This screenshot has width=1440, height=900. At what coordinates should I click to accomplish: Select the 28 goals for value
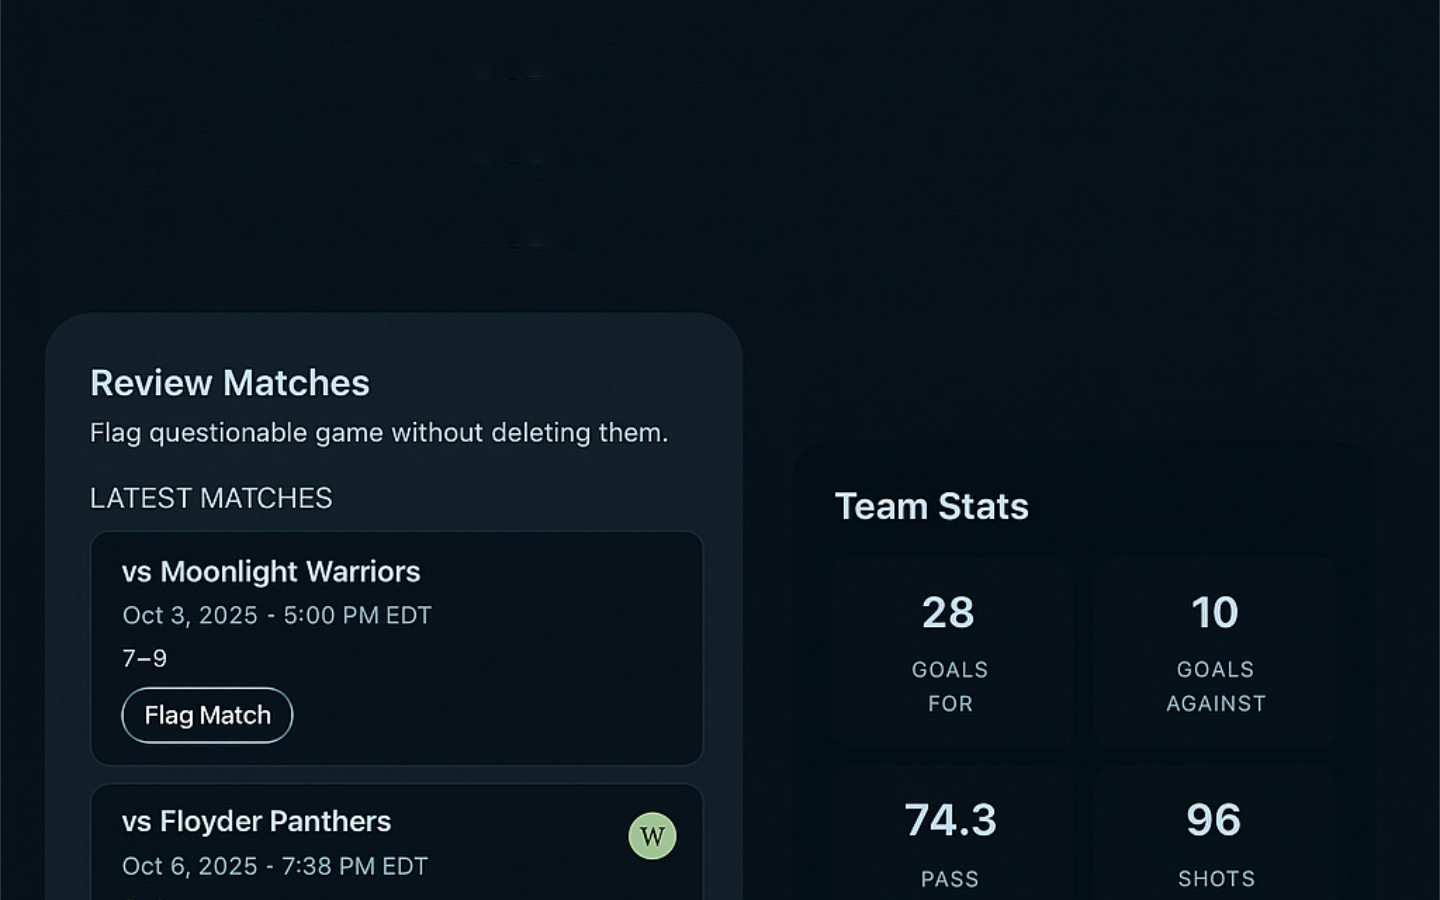coord(948,613)
